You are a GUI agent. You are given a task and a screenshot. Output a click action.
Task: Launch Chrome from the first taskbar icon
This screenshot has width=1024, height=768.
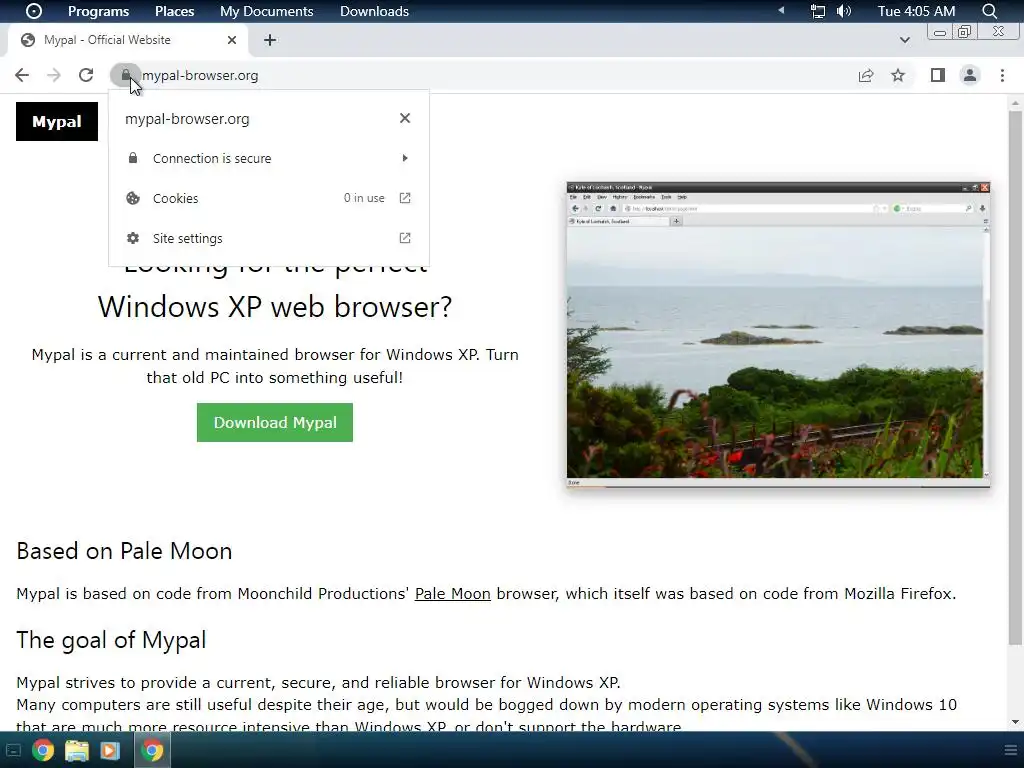[x=42, y=750]
